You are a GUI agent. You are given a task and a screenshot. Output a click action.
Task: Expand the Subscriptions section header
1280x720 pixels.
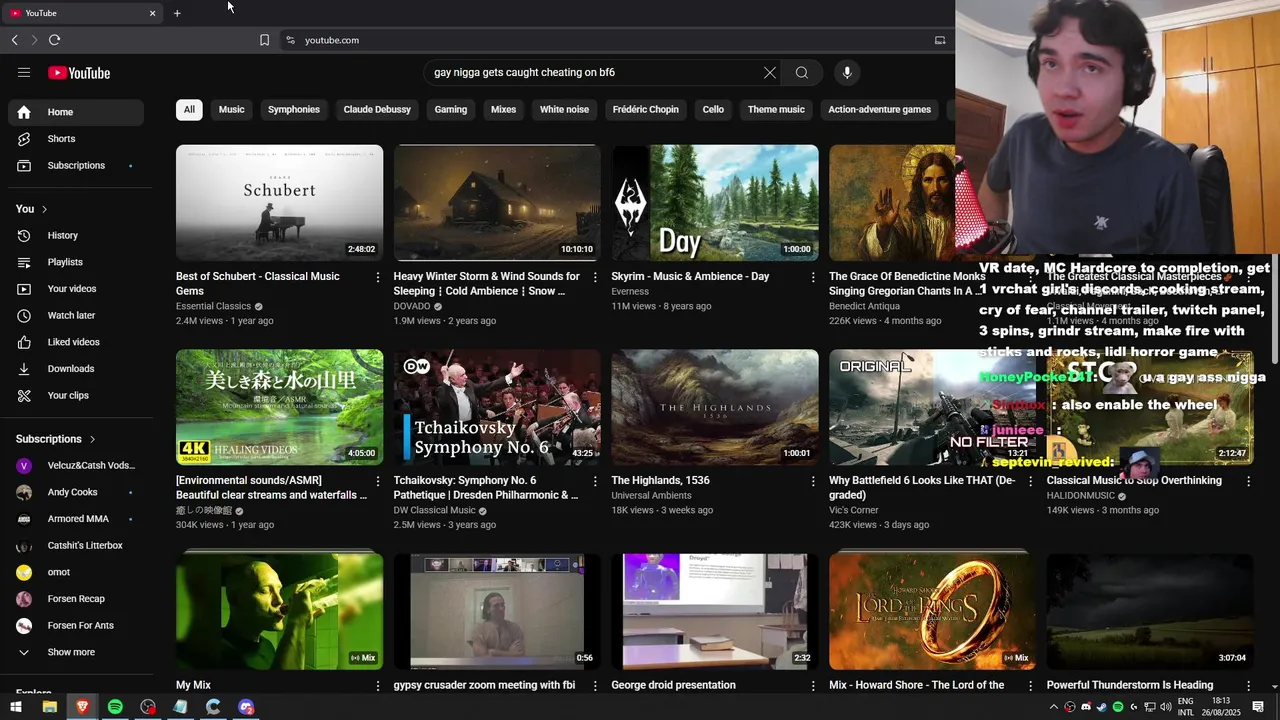(x=56, y=439)
